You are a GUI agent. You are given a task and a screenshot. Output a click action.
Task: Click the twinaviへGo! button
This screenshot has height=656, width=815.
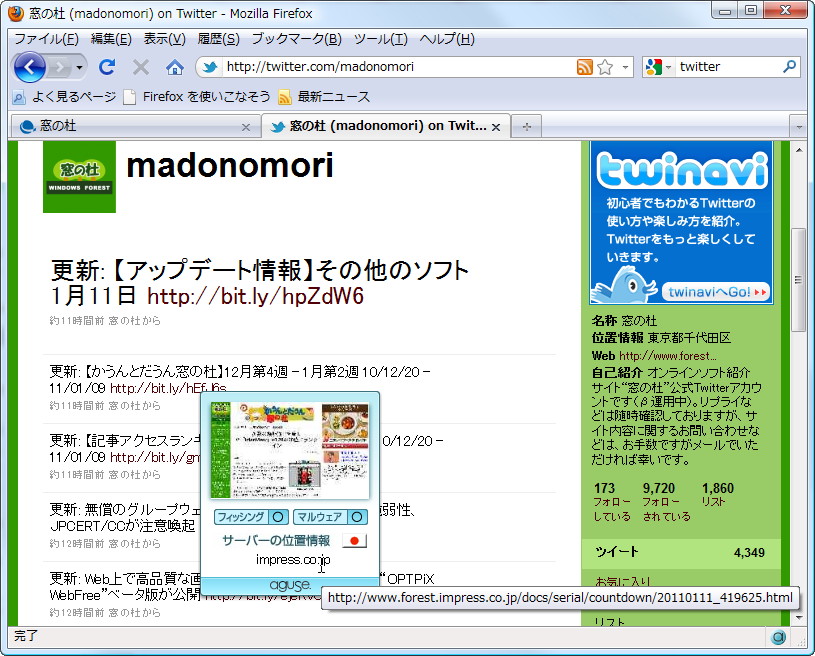718,292
